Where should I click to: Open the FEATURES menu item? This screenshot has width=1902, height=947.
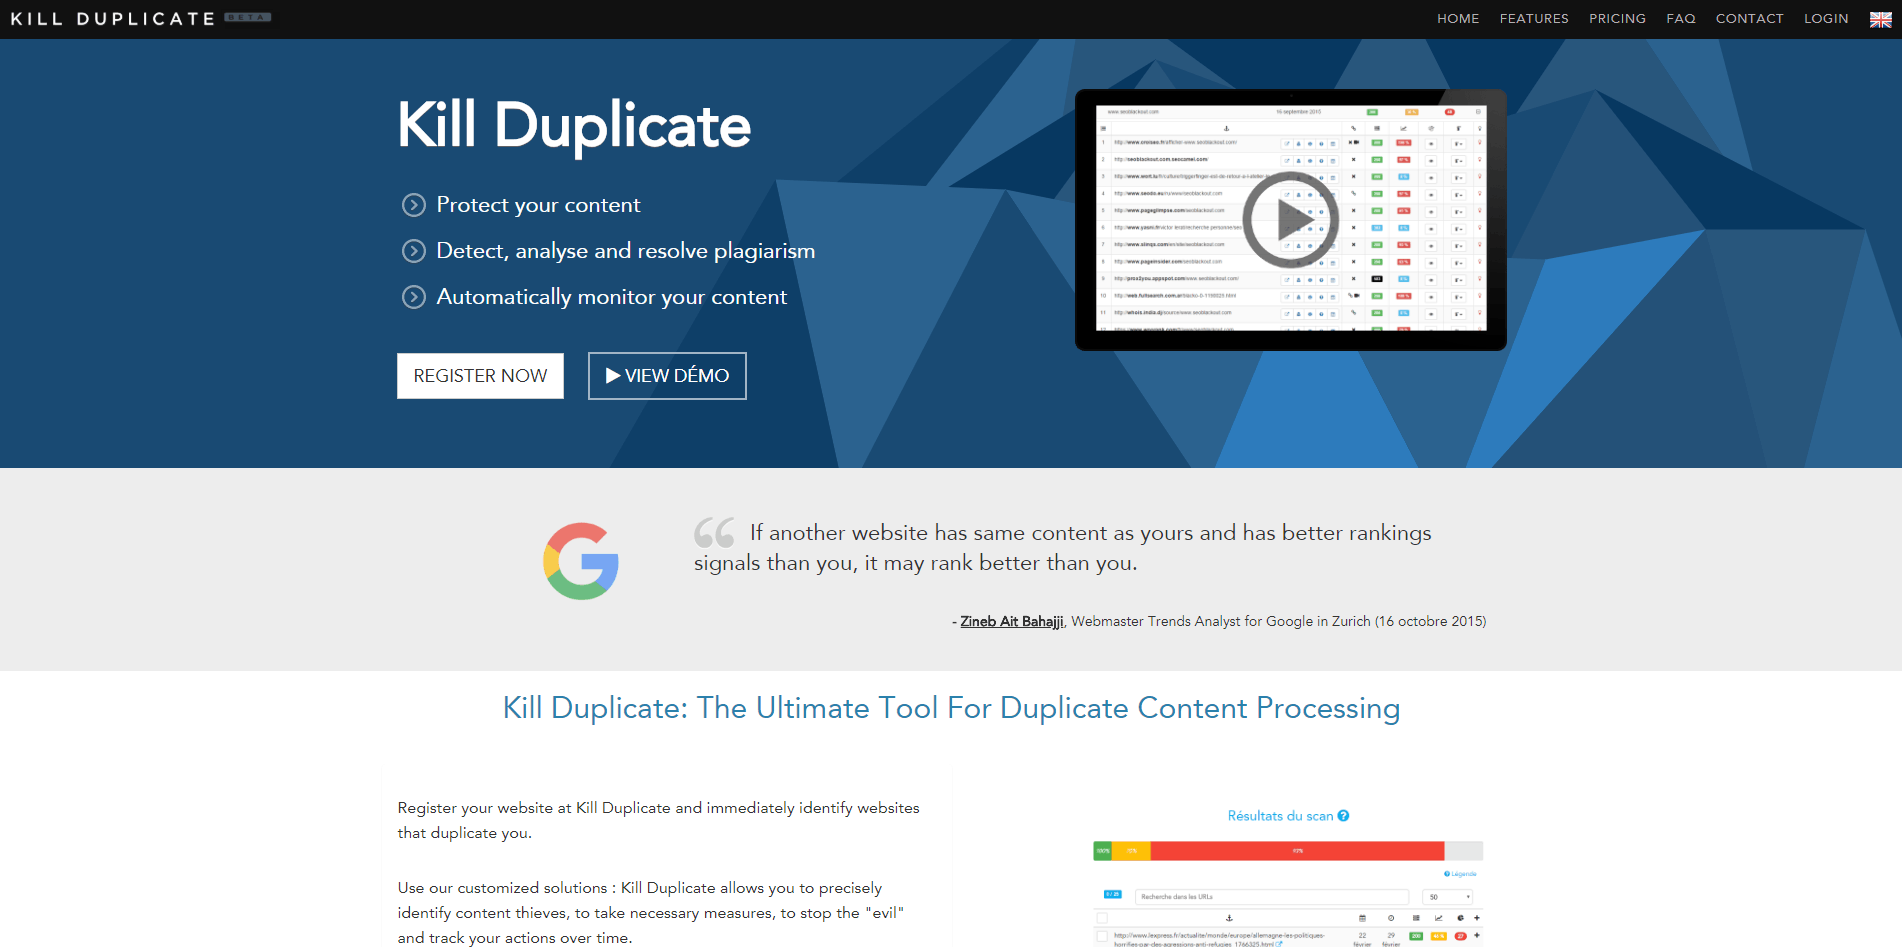(1534, 19)
